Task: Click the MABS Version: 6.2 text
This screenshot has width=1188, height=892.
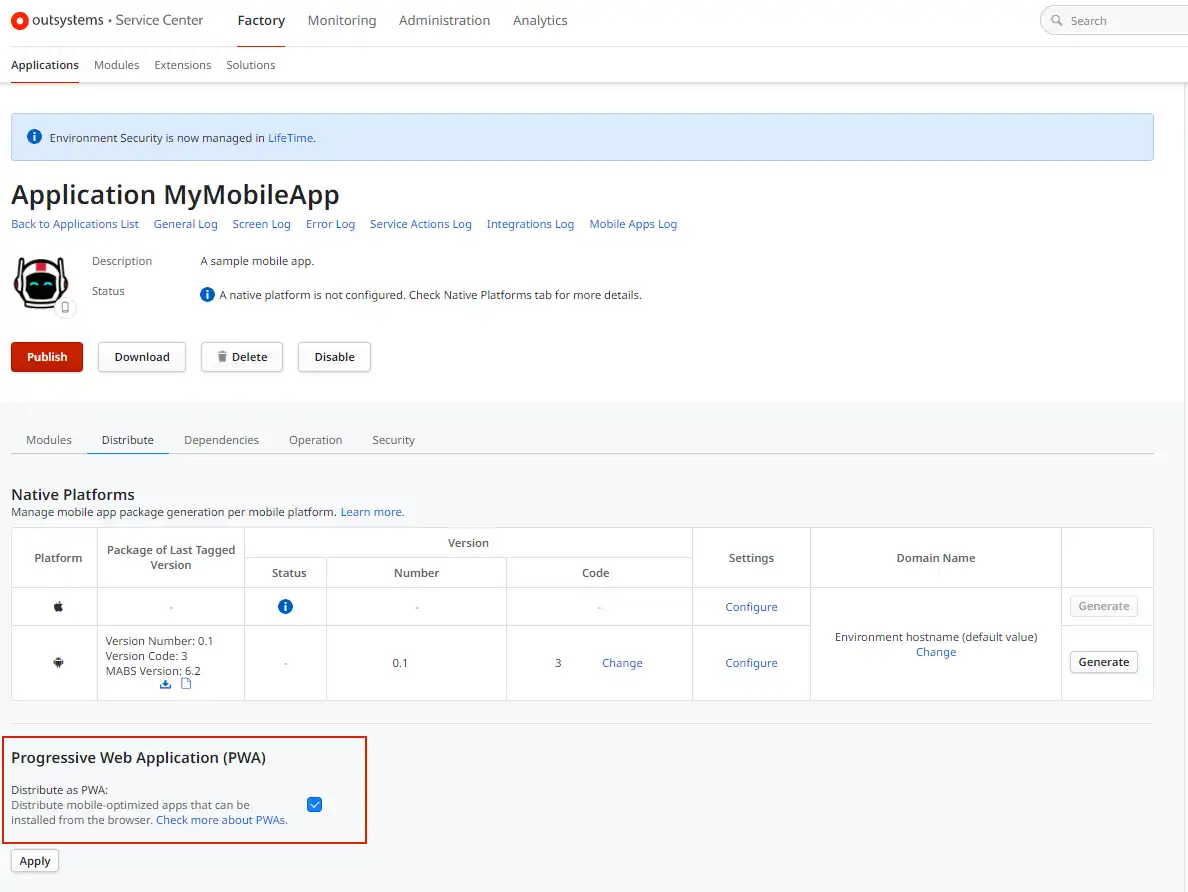Action: [x=153, y=671]
